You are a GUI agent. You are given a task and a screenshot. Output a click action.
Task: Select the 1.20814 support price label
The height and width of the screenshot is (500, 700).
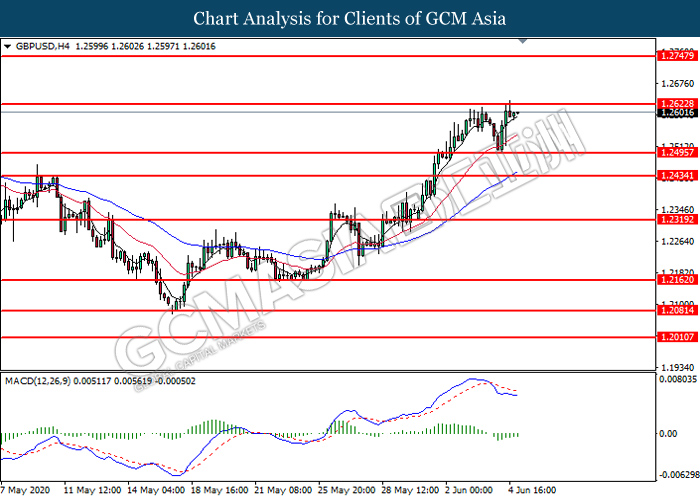click(677, 310)
